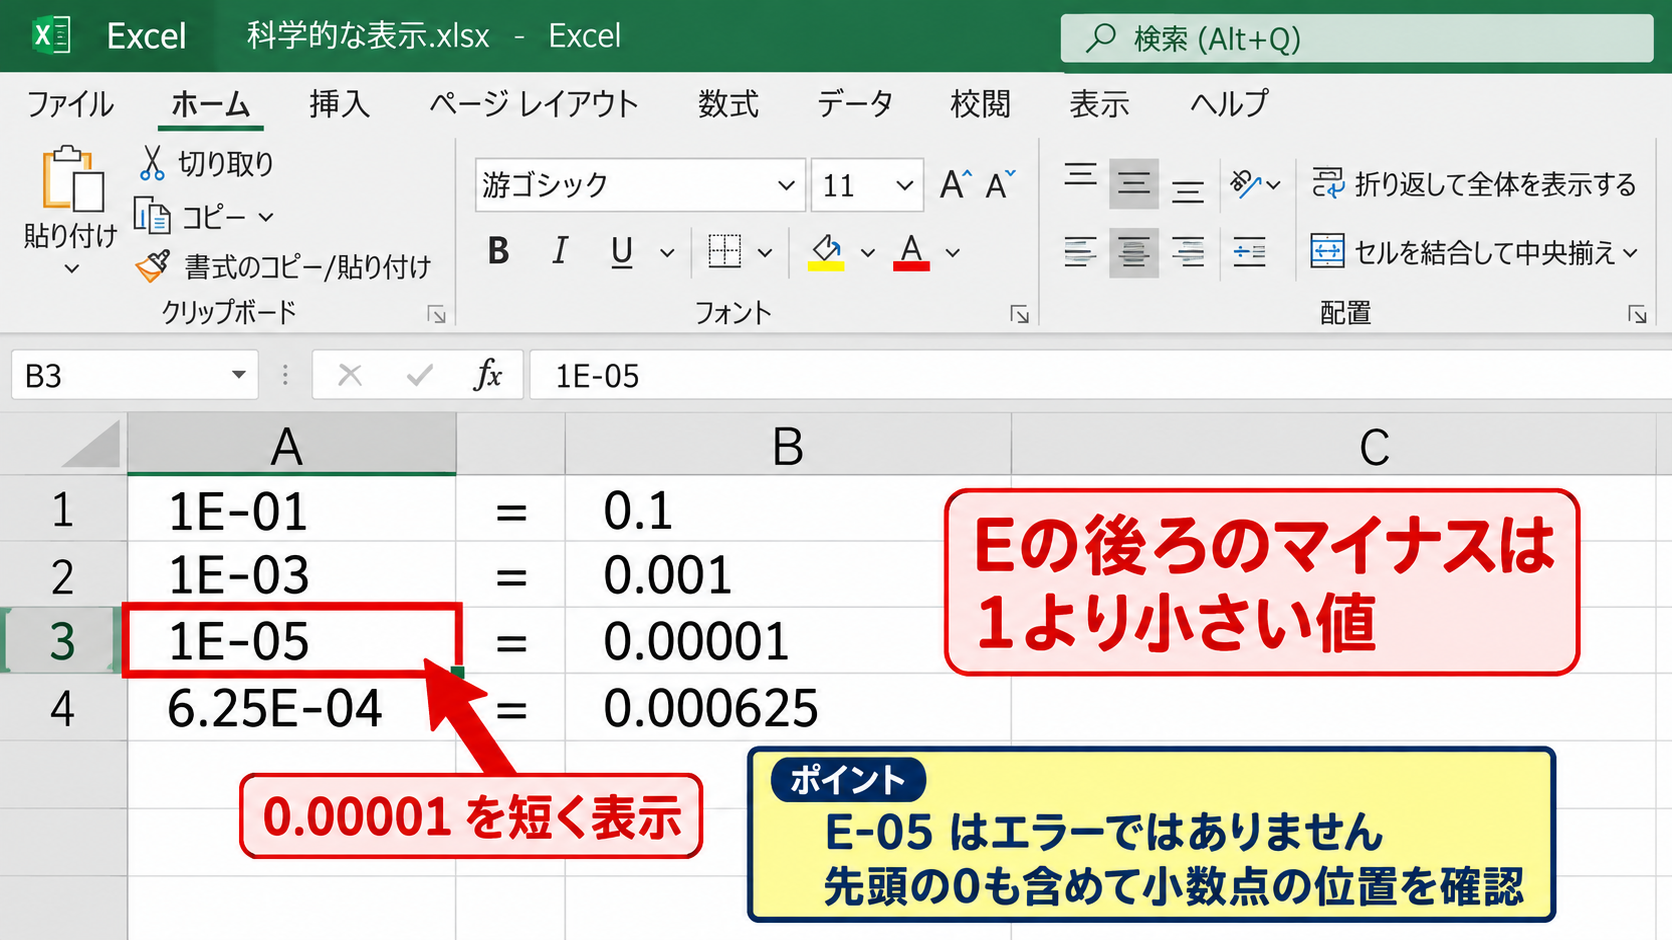Viewport: 1672px width, 940px height.
Task: Align text to top
Action: (1080, 177)
